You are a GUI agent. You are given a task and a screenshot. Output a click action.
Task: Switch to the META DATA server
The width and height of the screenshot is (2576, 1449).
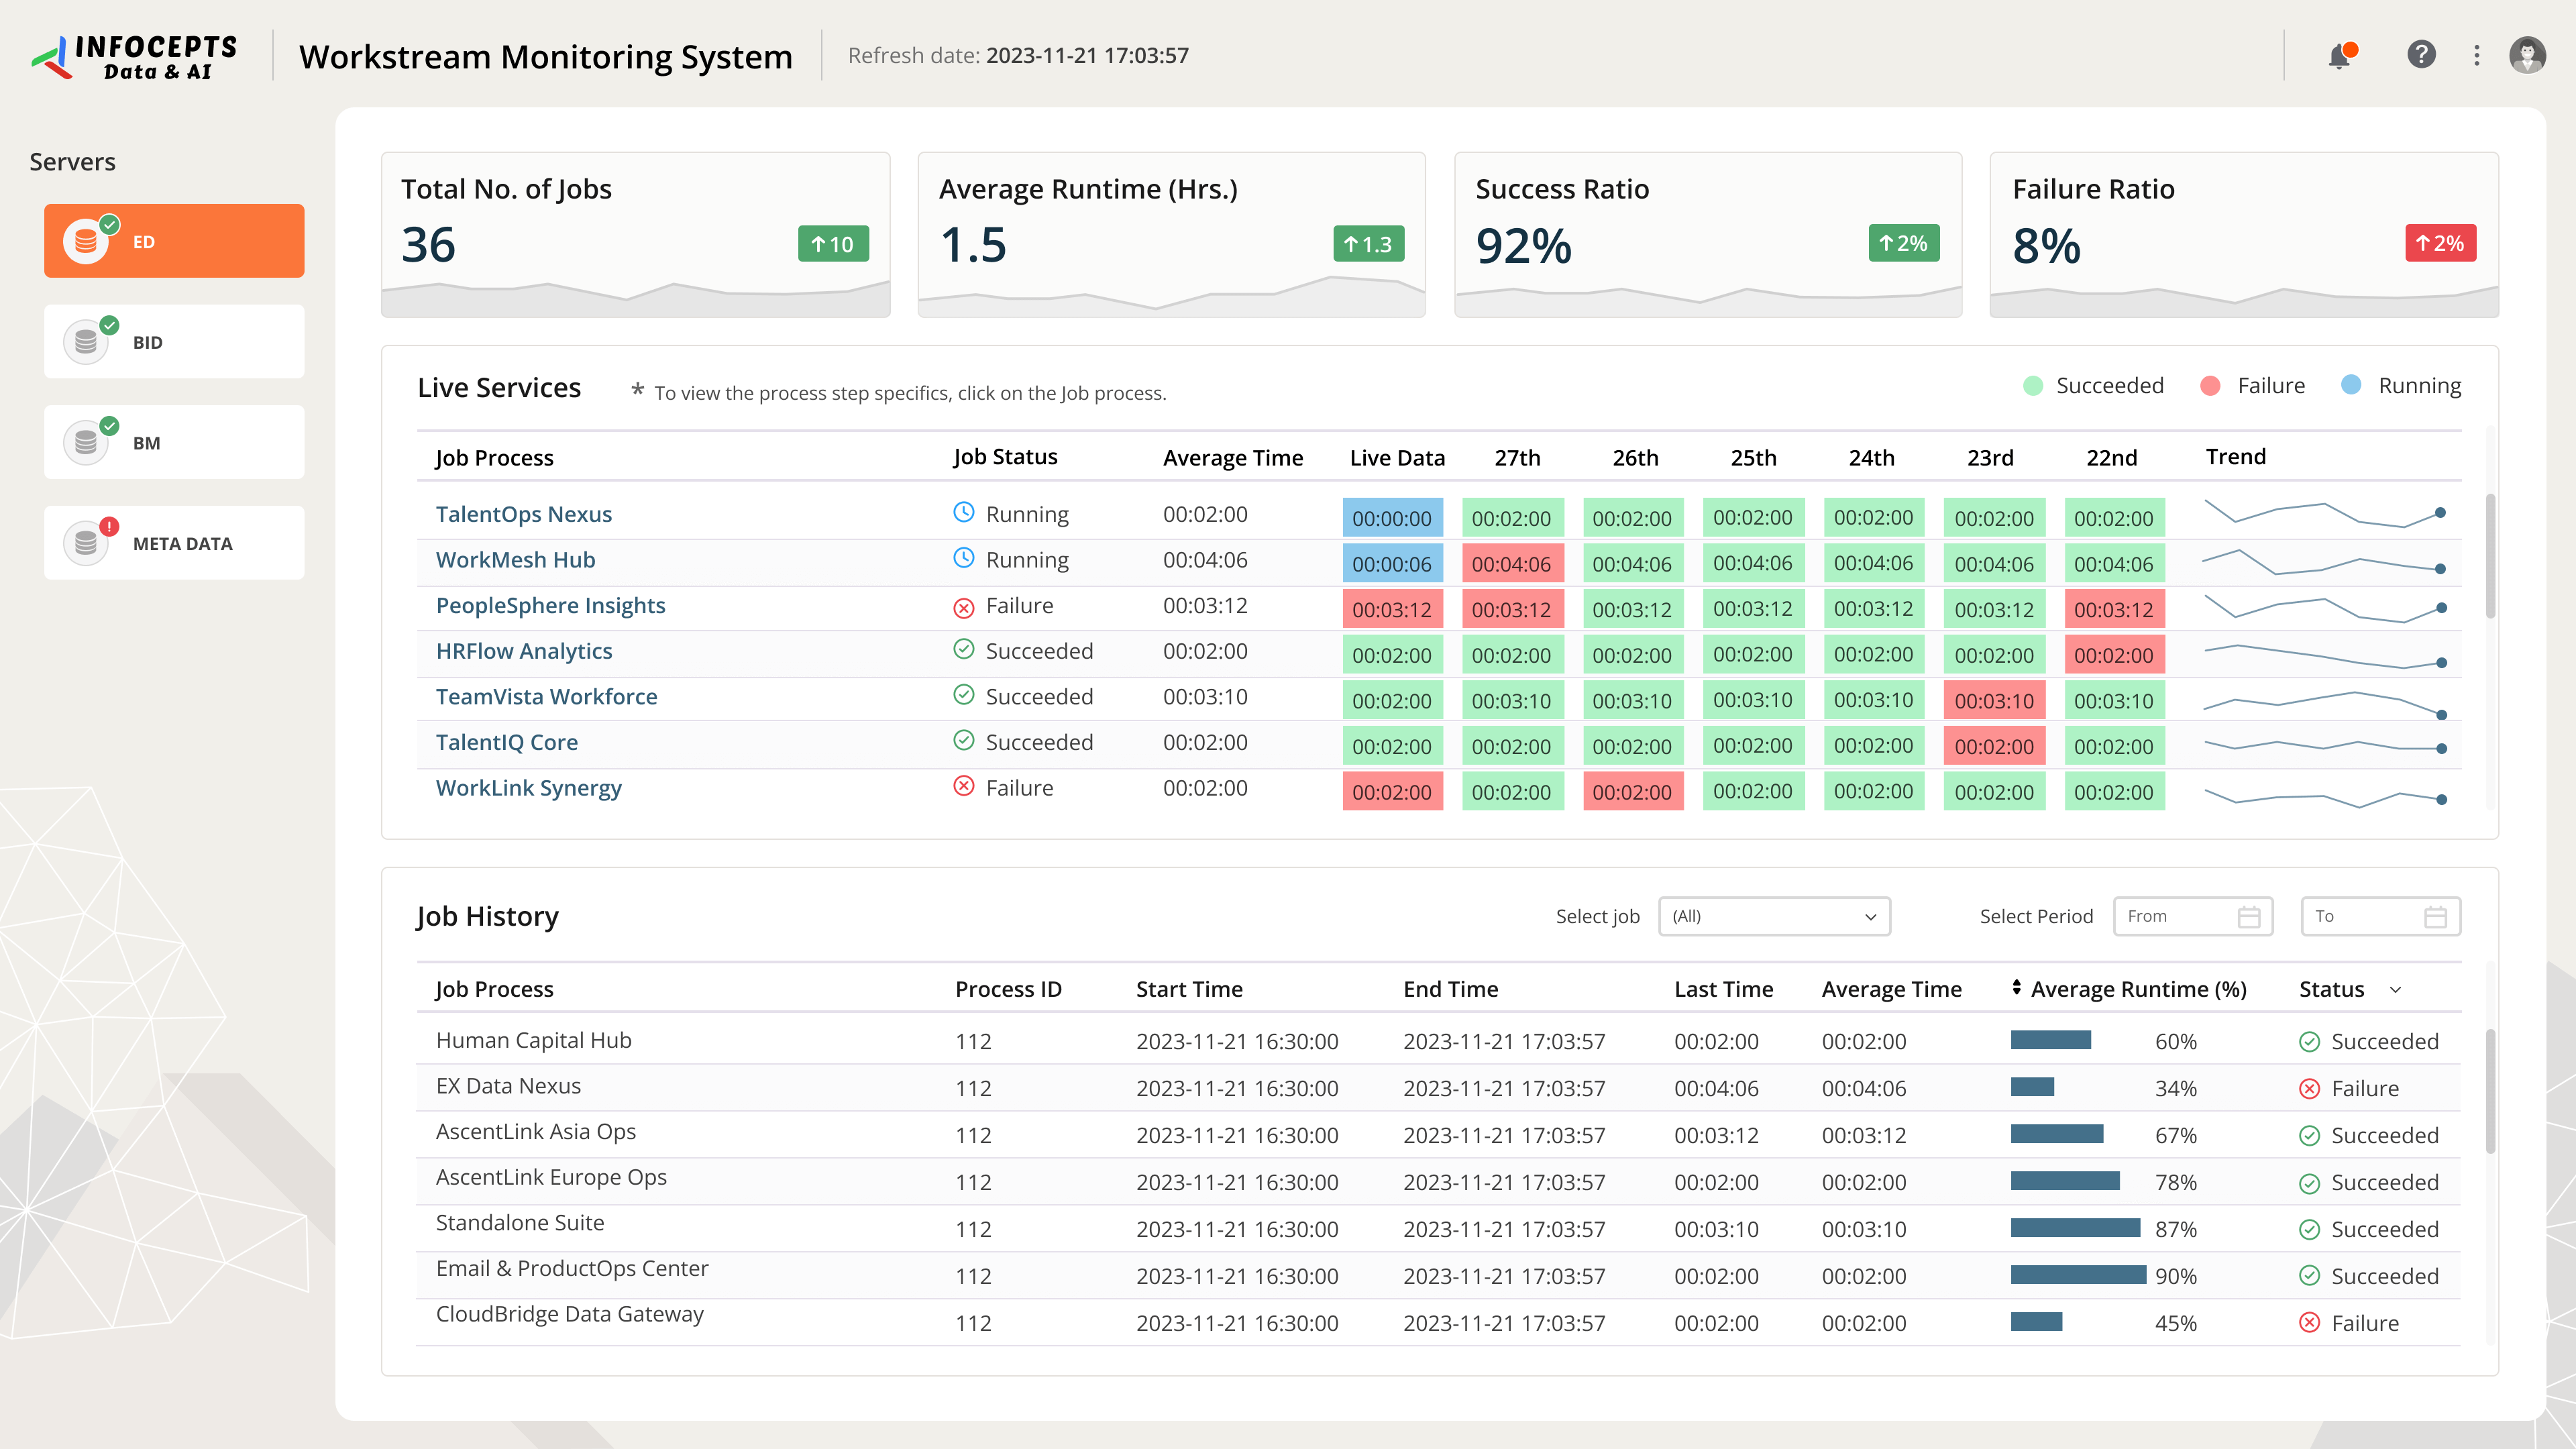click(x=174, y=543)
